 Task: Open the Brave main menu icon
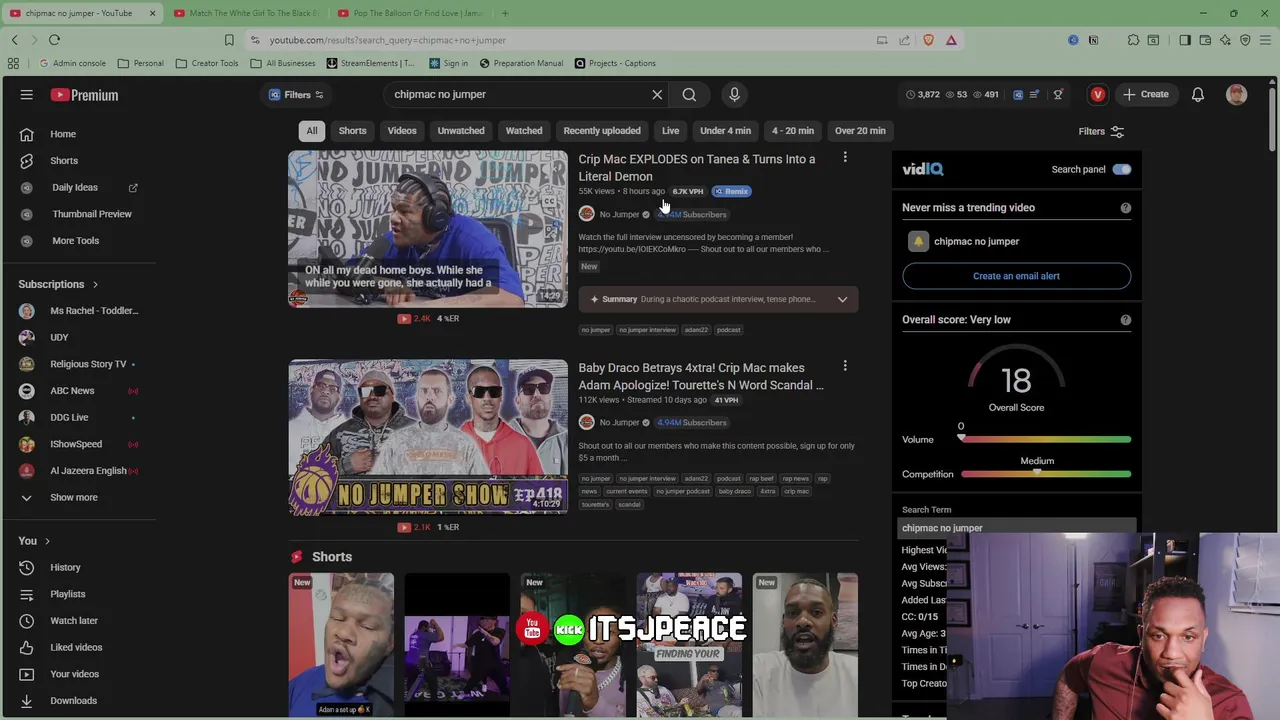click(1266, 40)
